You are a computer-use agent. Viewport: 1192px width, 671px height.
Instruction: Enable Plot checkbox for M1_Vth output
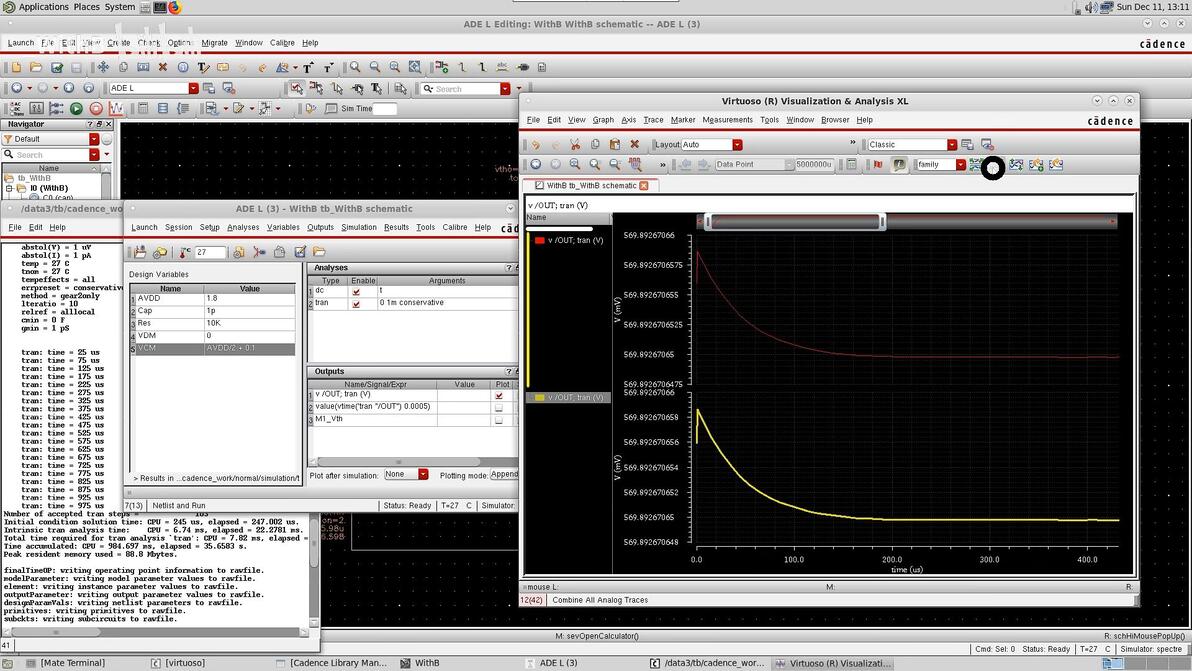click(x=499, y=420)
